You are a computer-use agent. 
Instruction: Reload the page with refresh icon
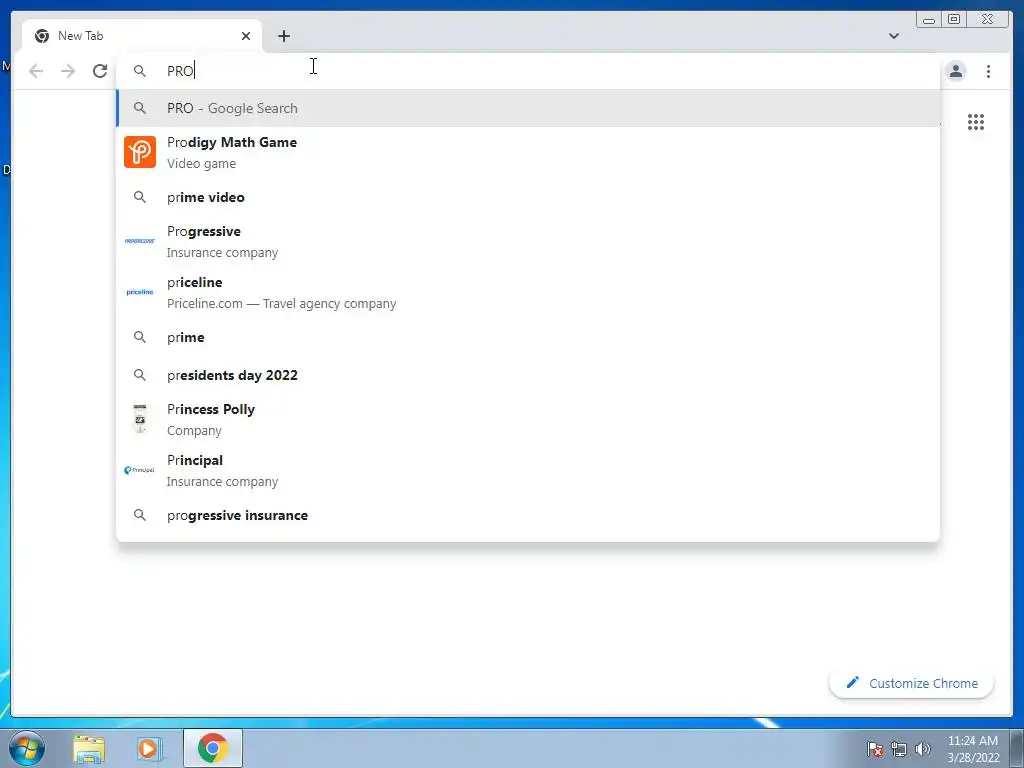100,71
